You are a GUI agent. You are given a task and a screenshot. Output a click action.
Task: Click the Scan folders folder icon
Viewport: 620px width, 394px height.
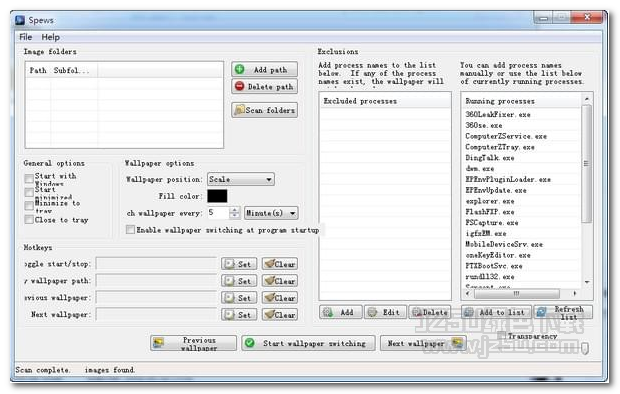coord(239,110)
